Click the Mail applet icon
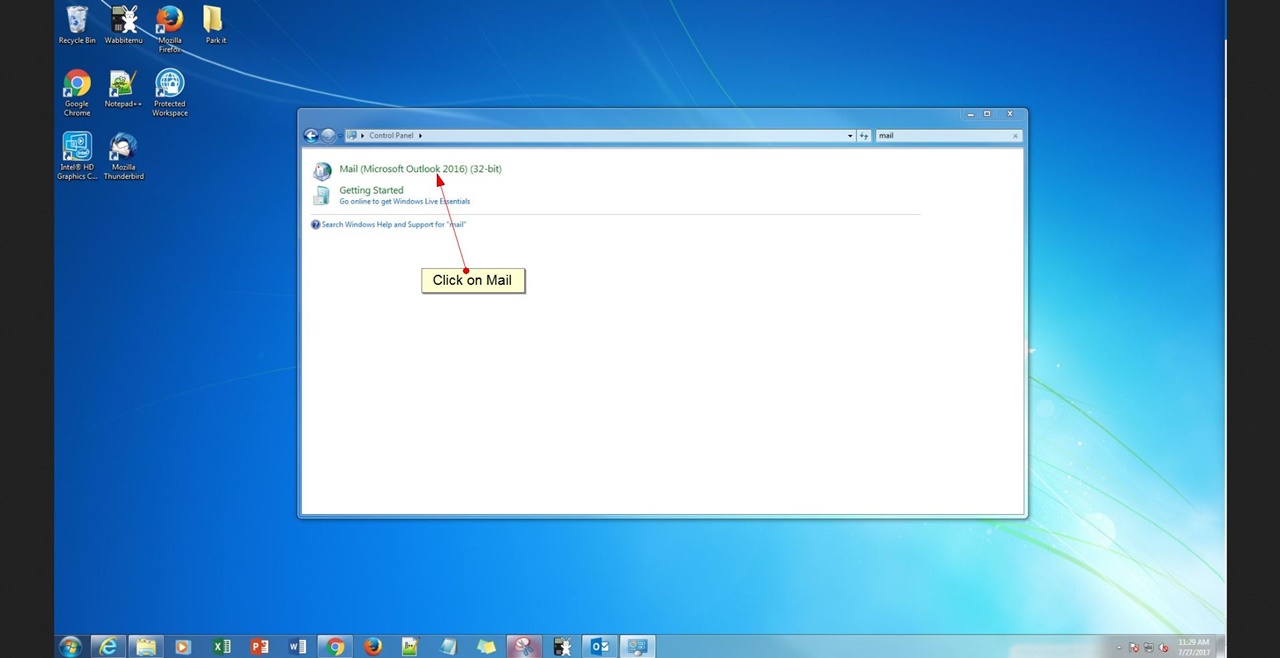 pyautogui.click(x=322, y=170)
